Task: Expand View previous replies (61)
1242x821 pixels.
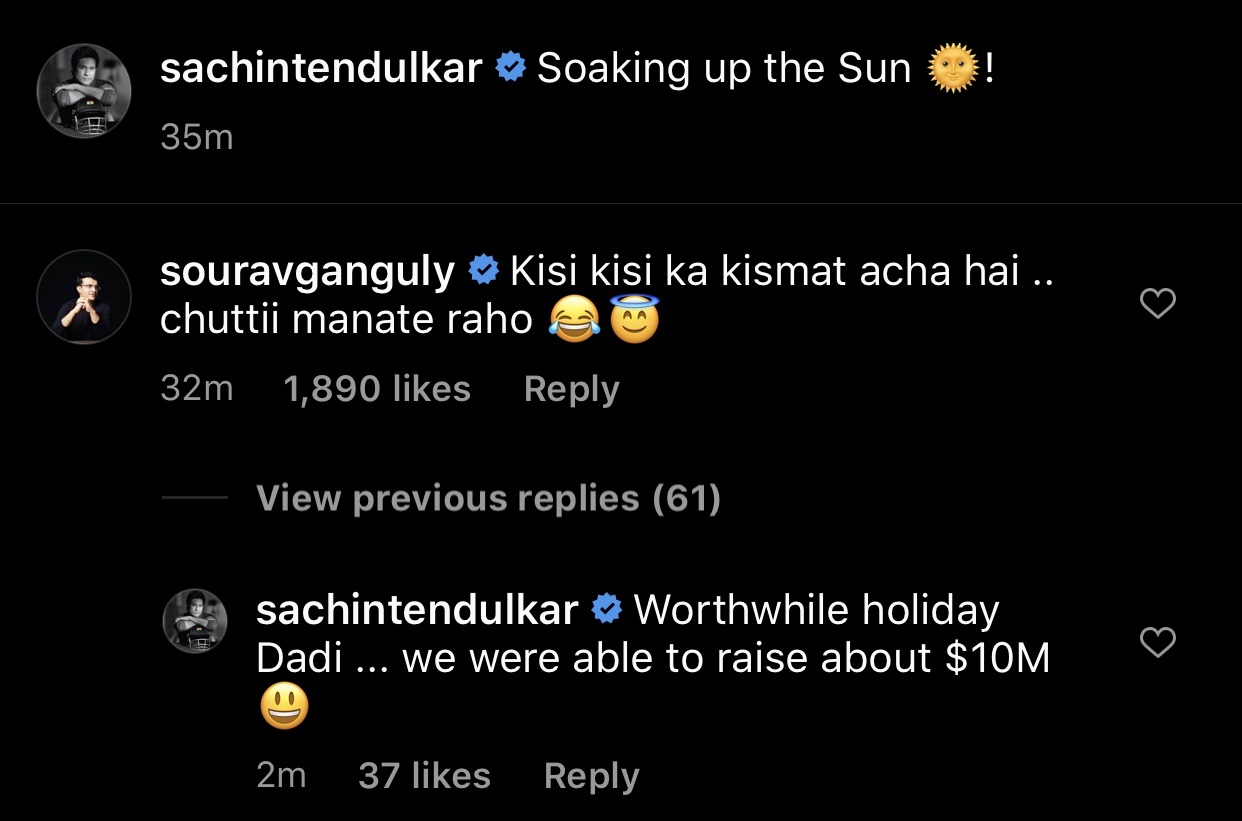Action: tap(488, 498)
